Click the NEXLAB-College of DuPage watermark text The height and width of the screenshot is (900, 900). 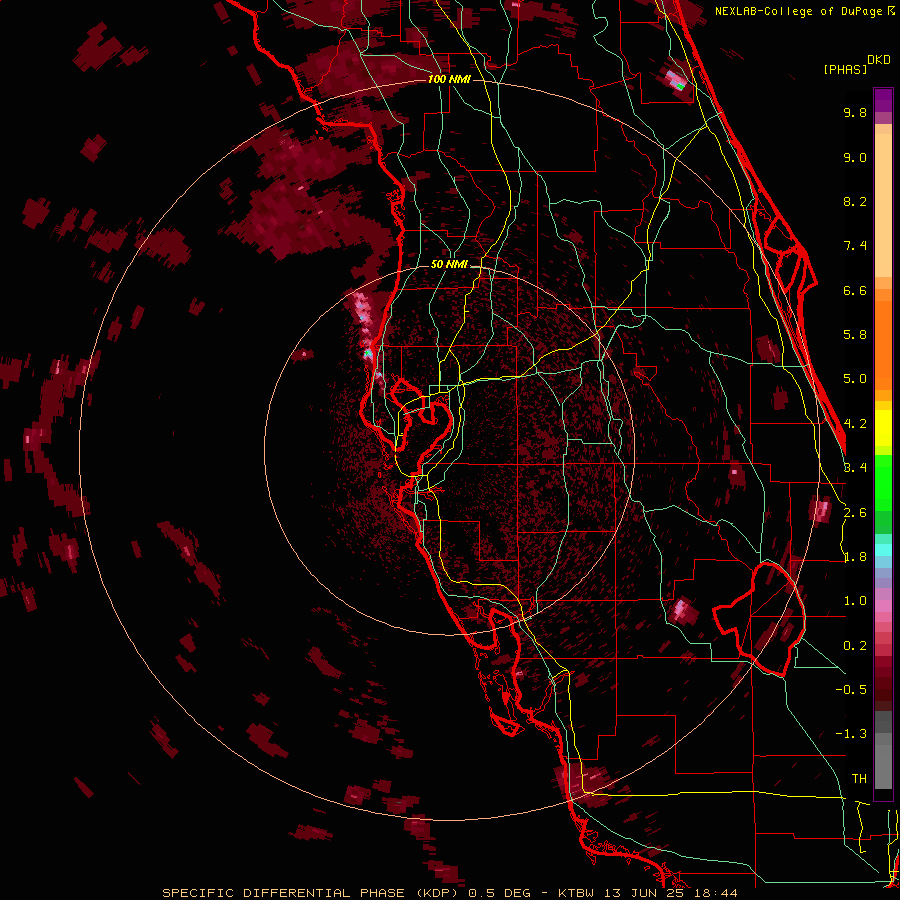pos(804,11)
